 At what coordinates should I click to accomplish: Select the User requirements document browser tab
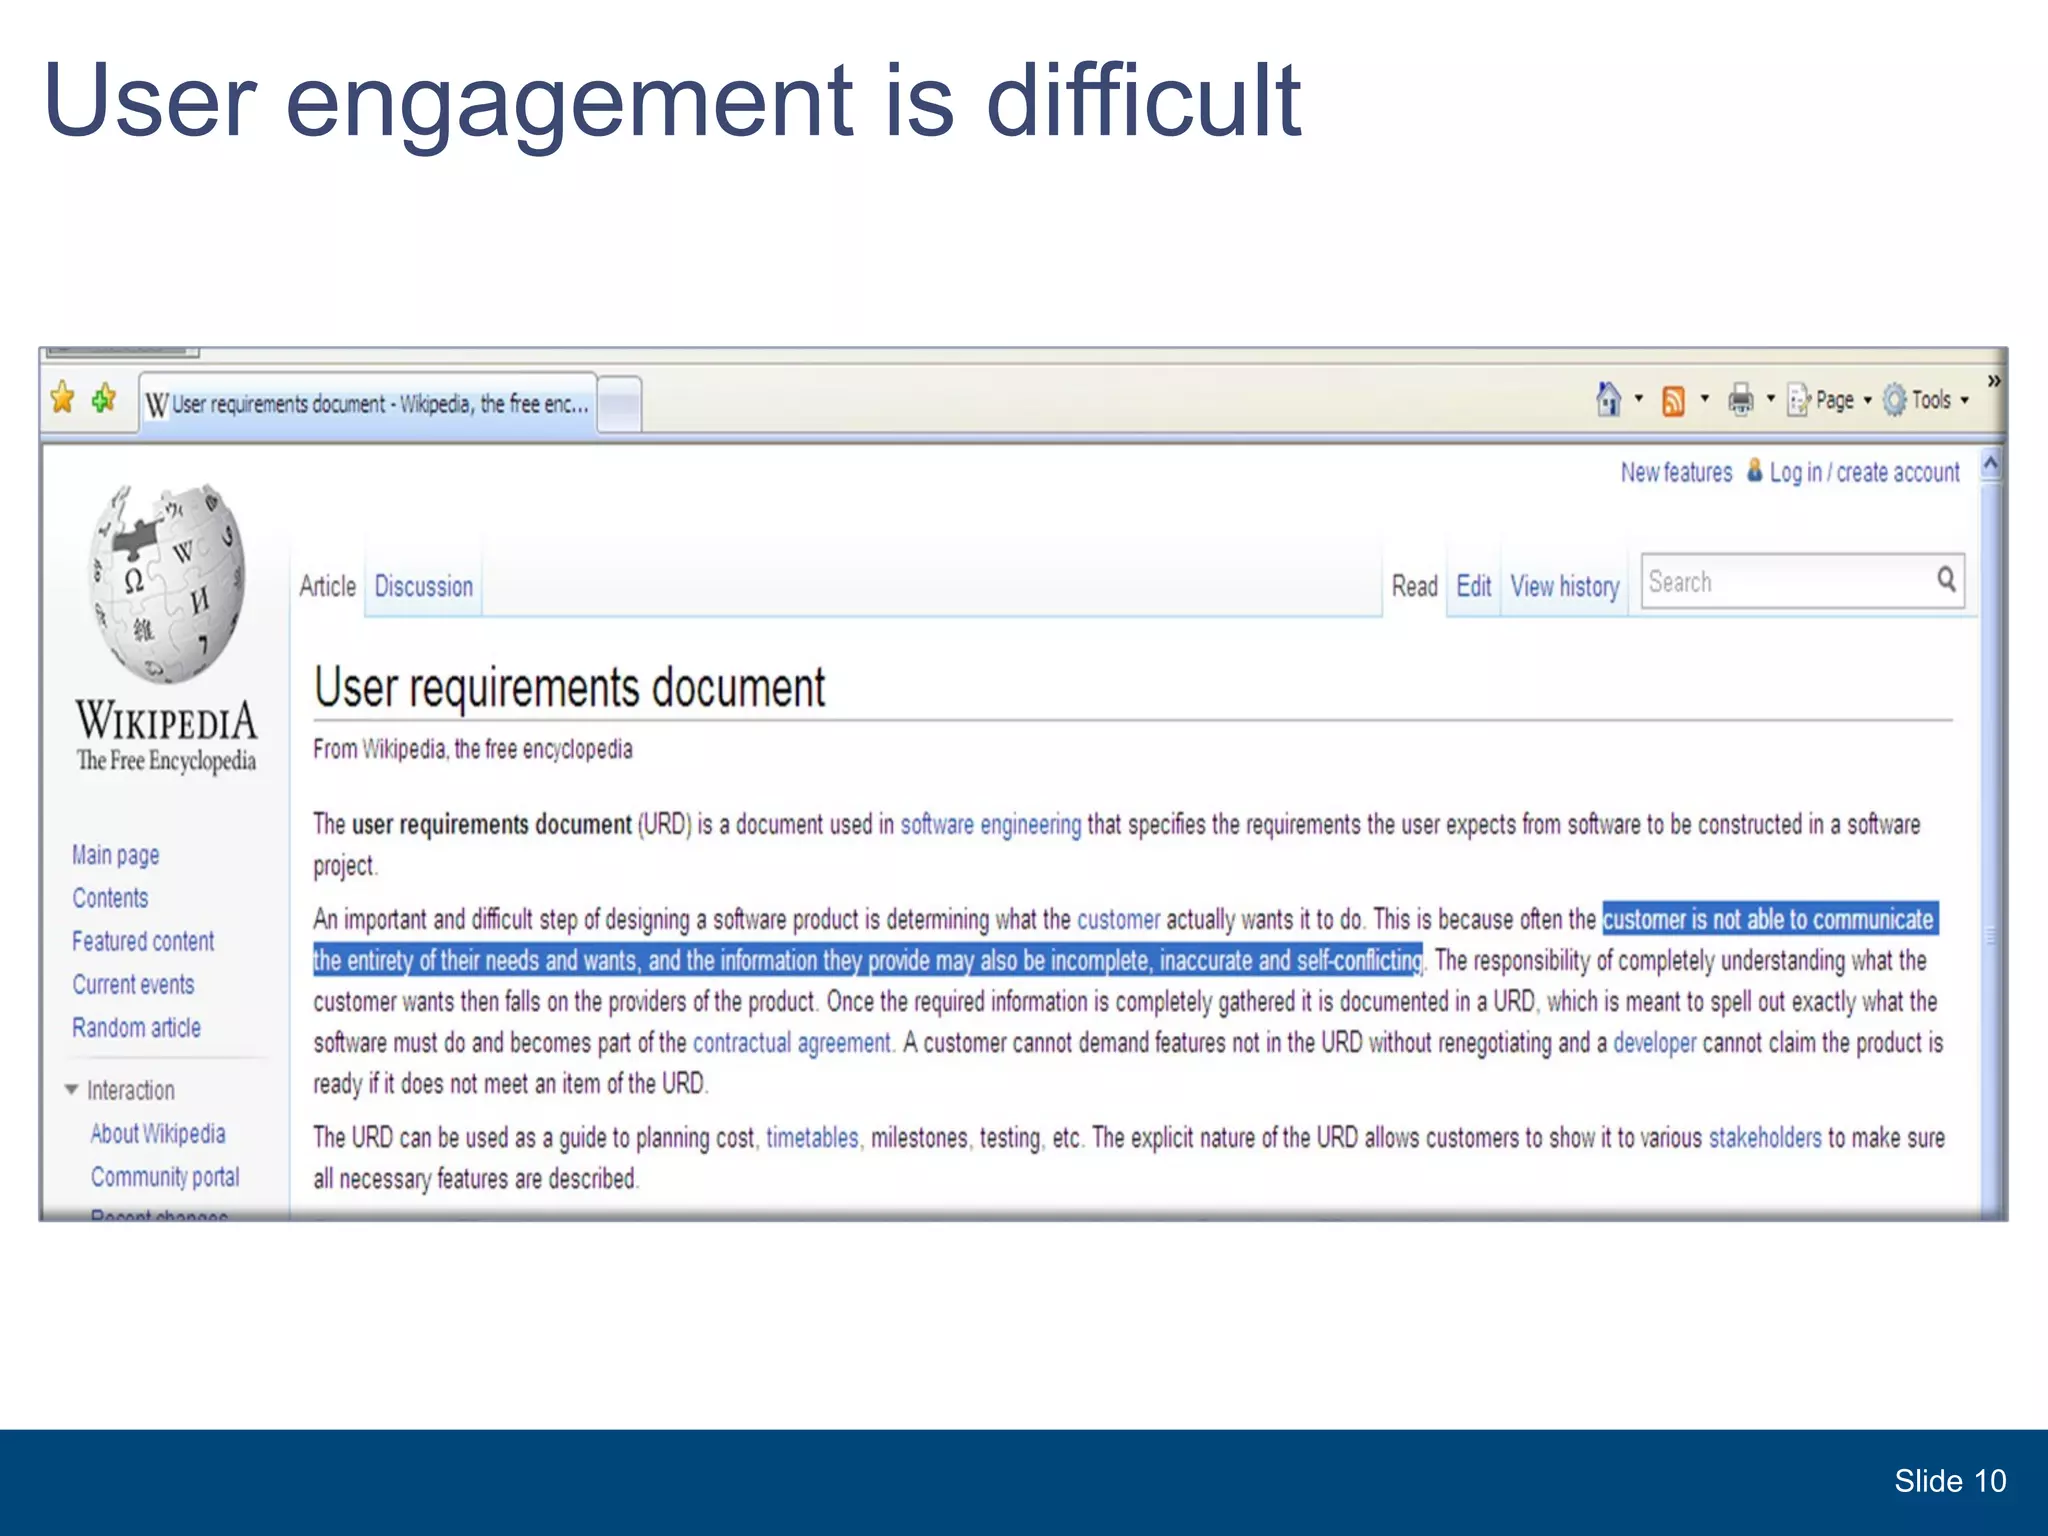point(368,404)
